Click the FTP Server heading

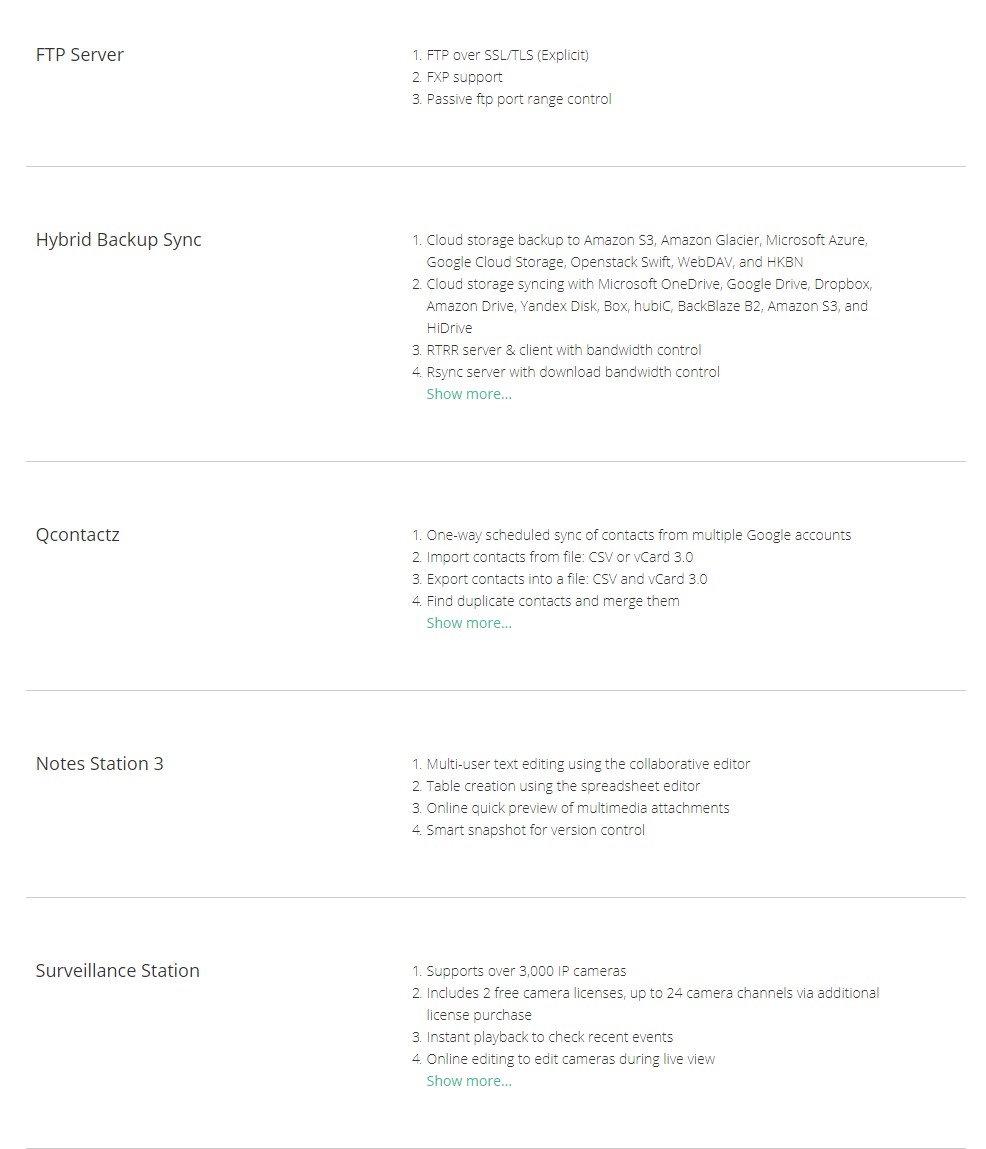tap(80, 55)
